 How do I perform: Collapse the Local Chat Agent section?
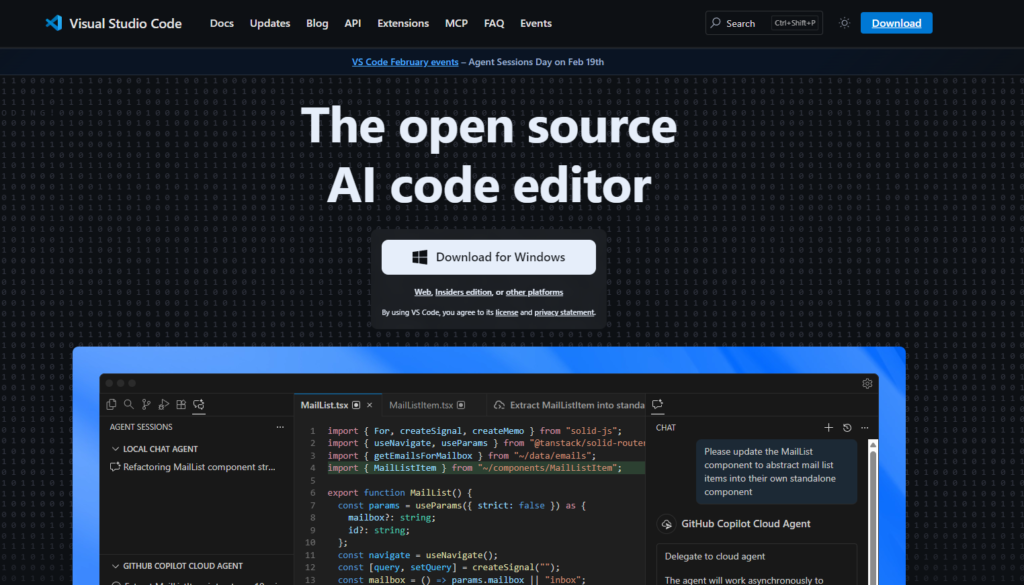click(116, 449)
